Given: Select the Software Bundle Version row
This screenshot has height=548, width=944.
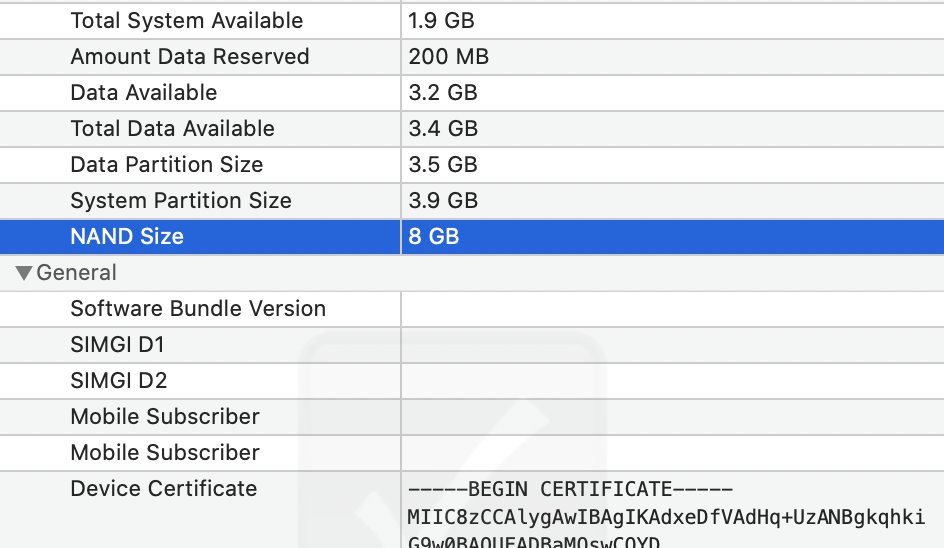Looking at the screenshot, I should coord(198,309).
